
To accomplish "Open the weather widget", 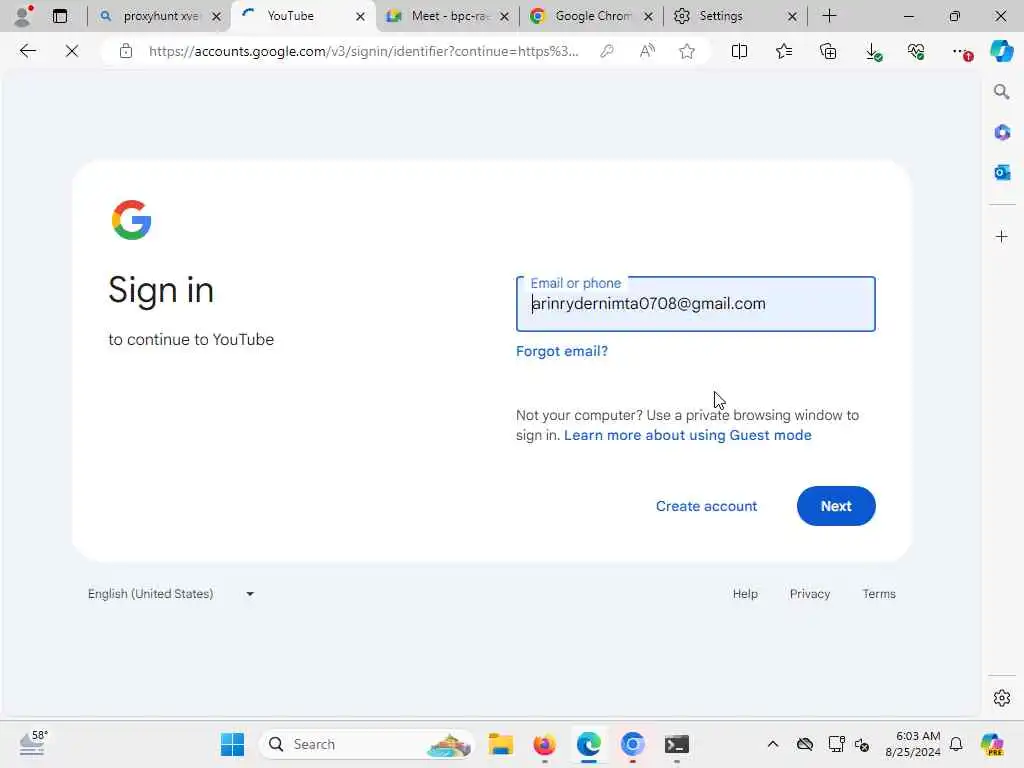I will pyautogui.click(x=33, y=744).
